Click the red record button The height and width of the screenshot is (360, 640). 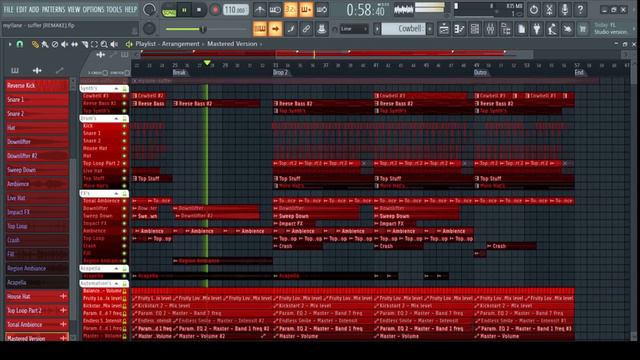coord(215,10)
